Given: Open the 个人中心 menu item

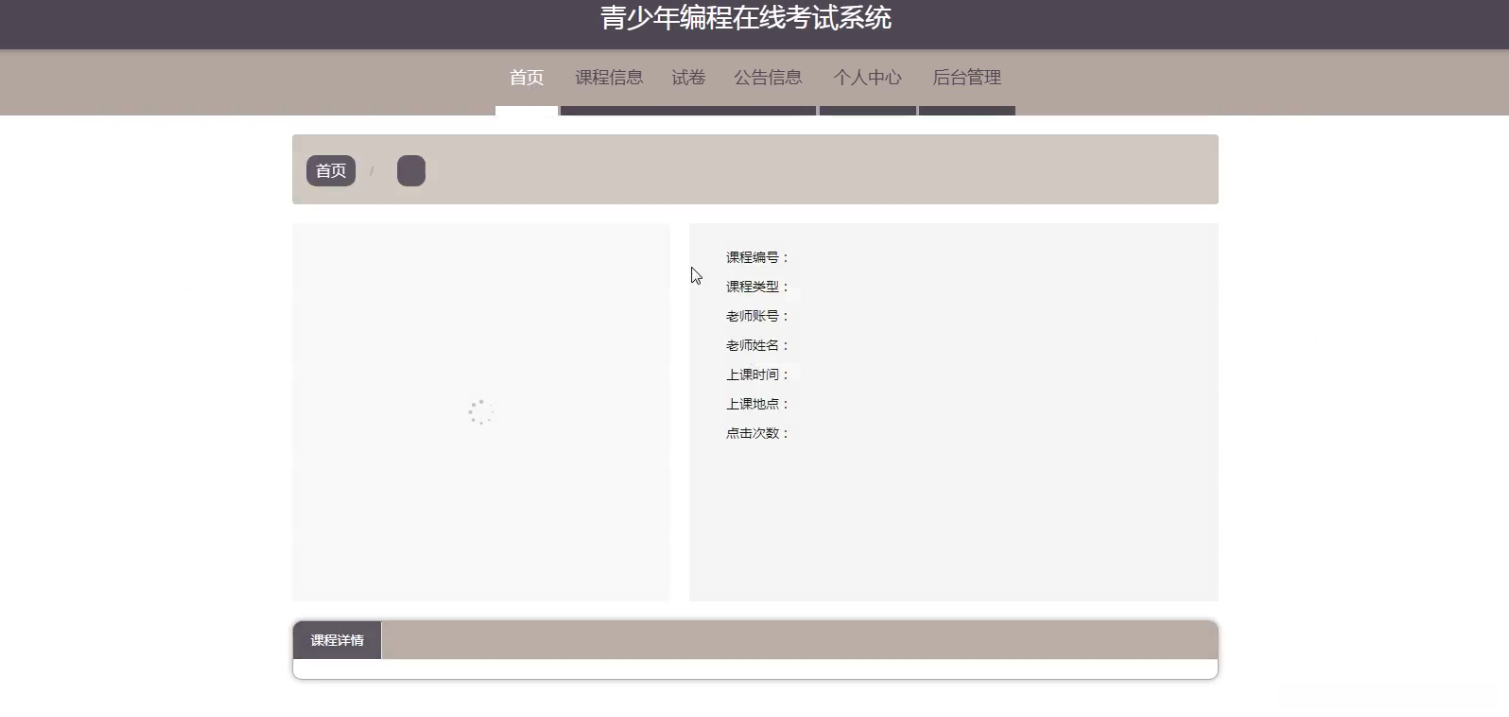Looking at the screenshot, I should tap(868, 78).
